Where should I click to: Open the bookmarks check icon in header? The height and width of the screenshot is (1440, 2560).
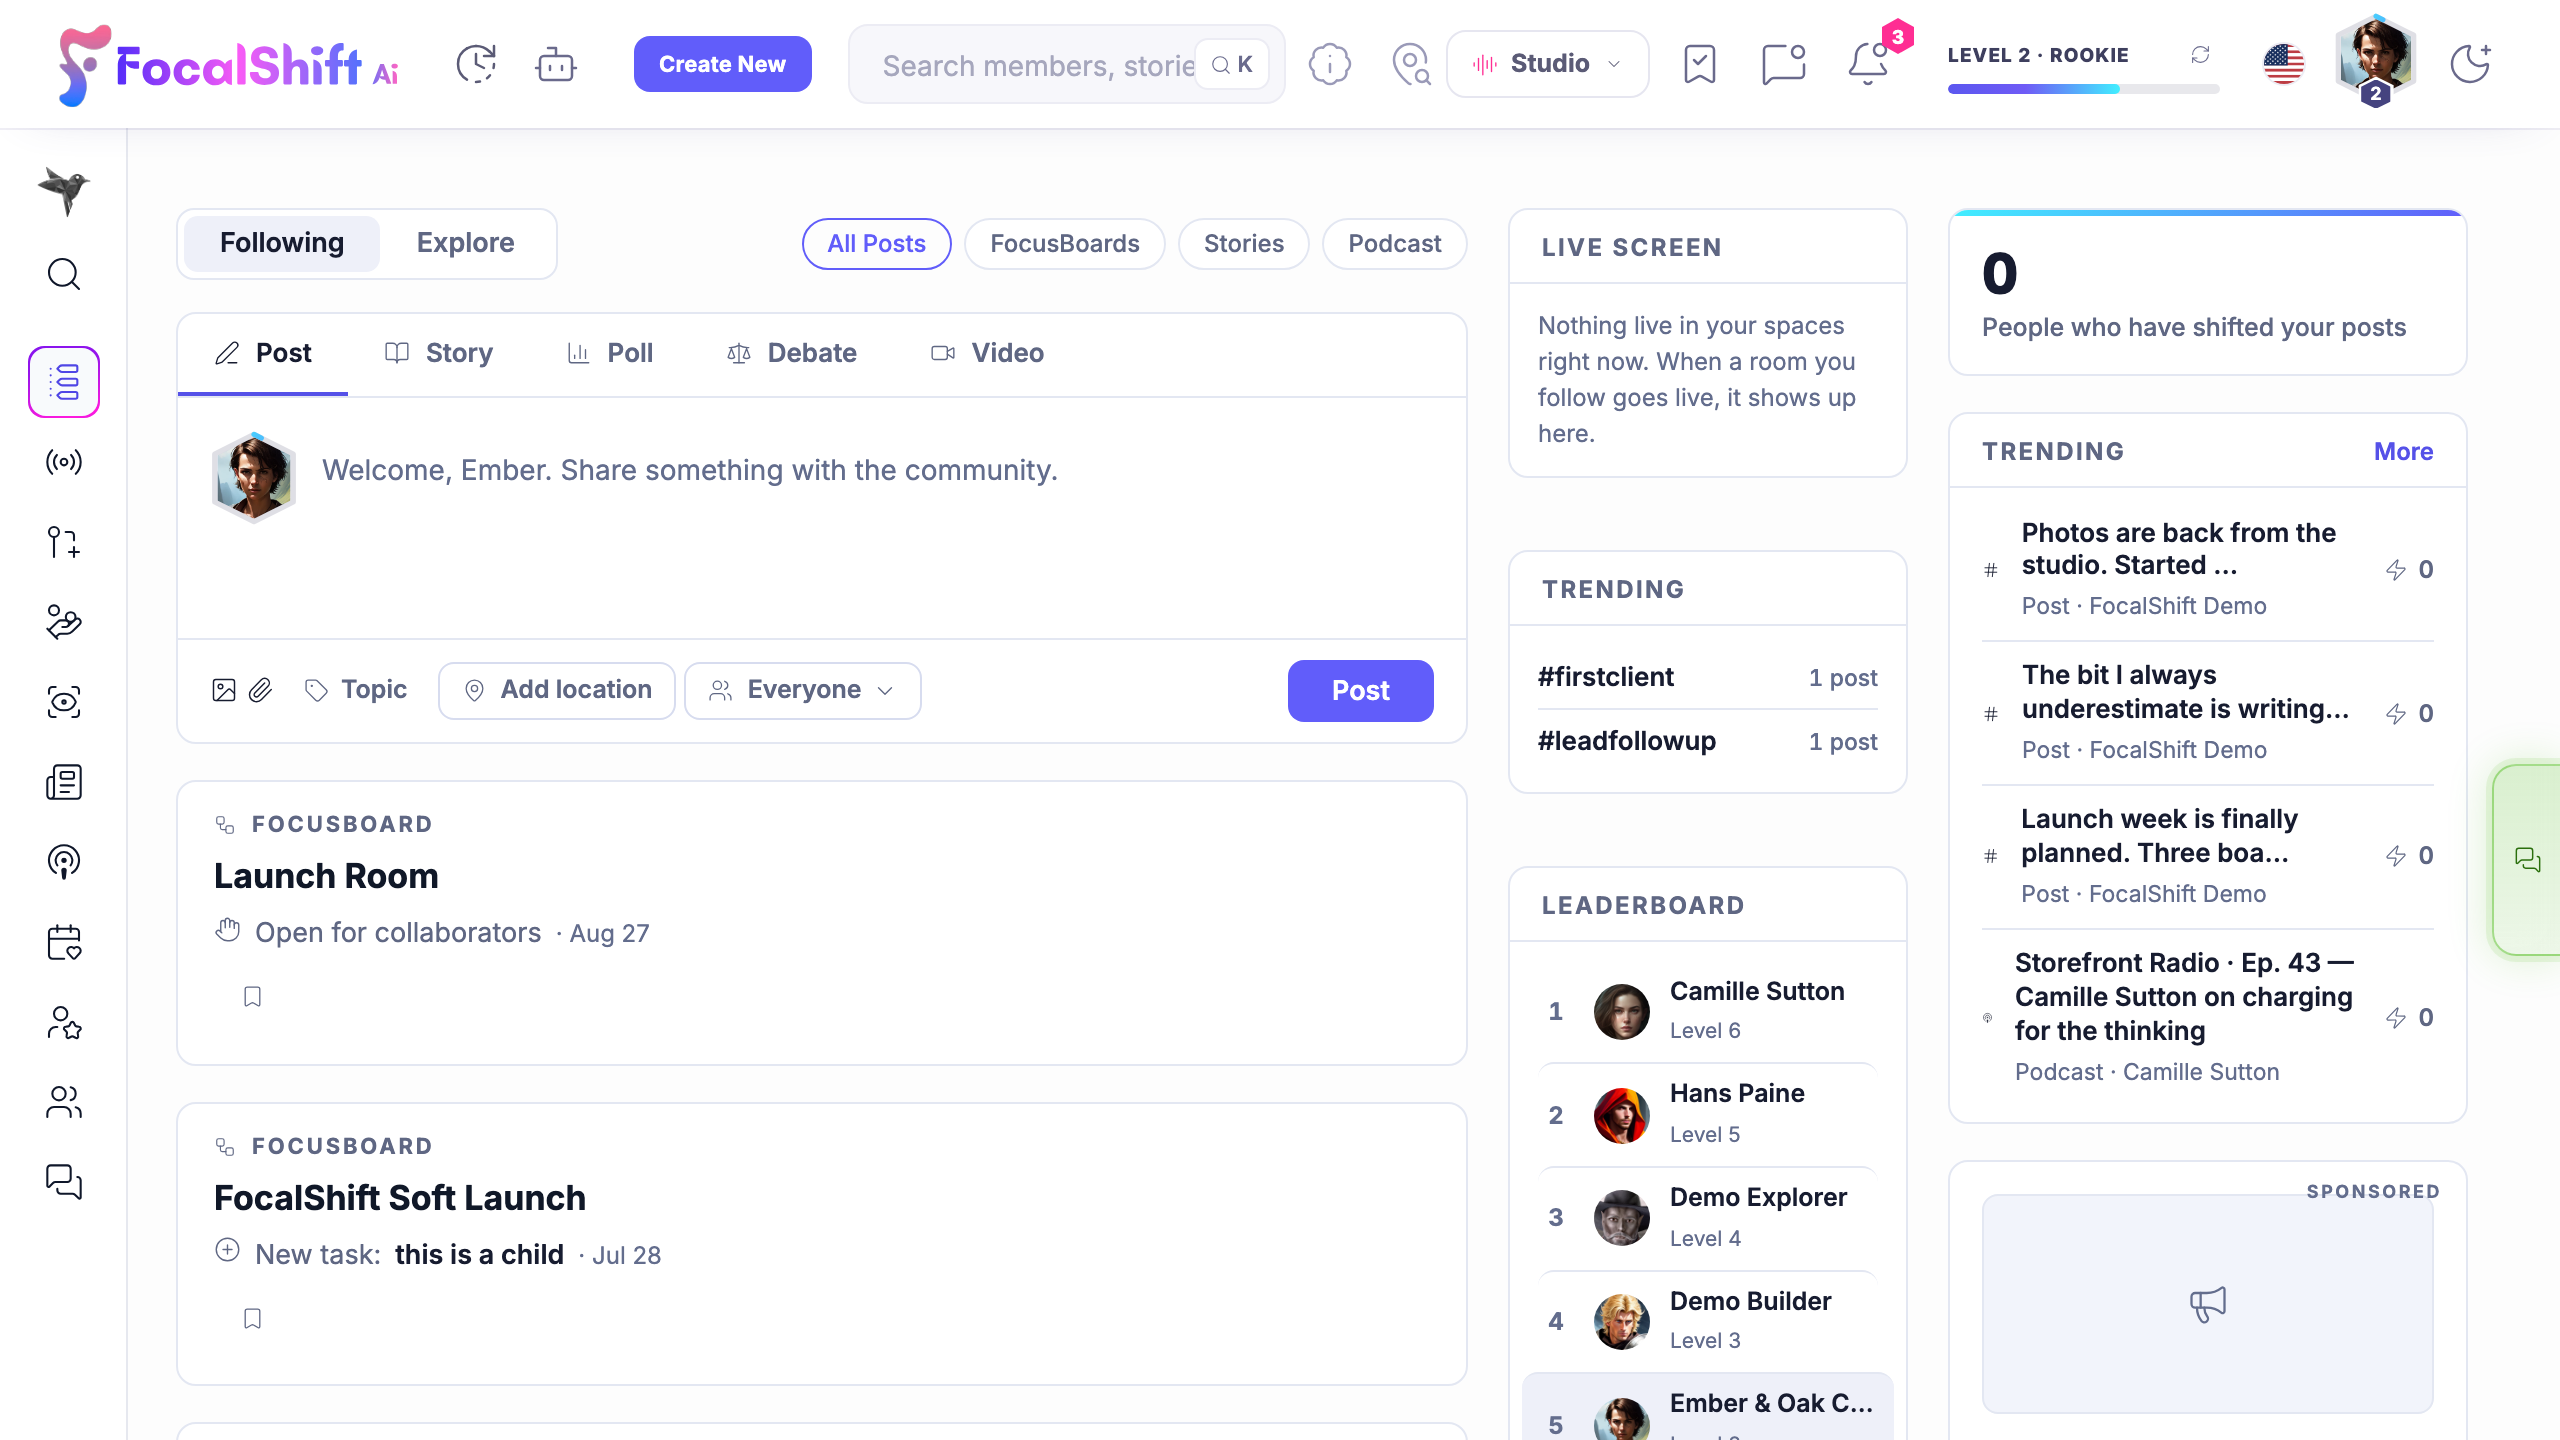tap(1699, 64)
